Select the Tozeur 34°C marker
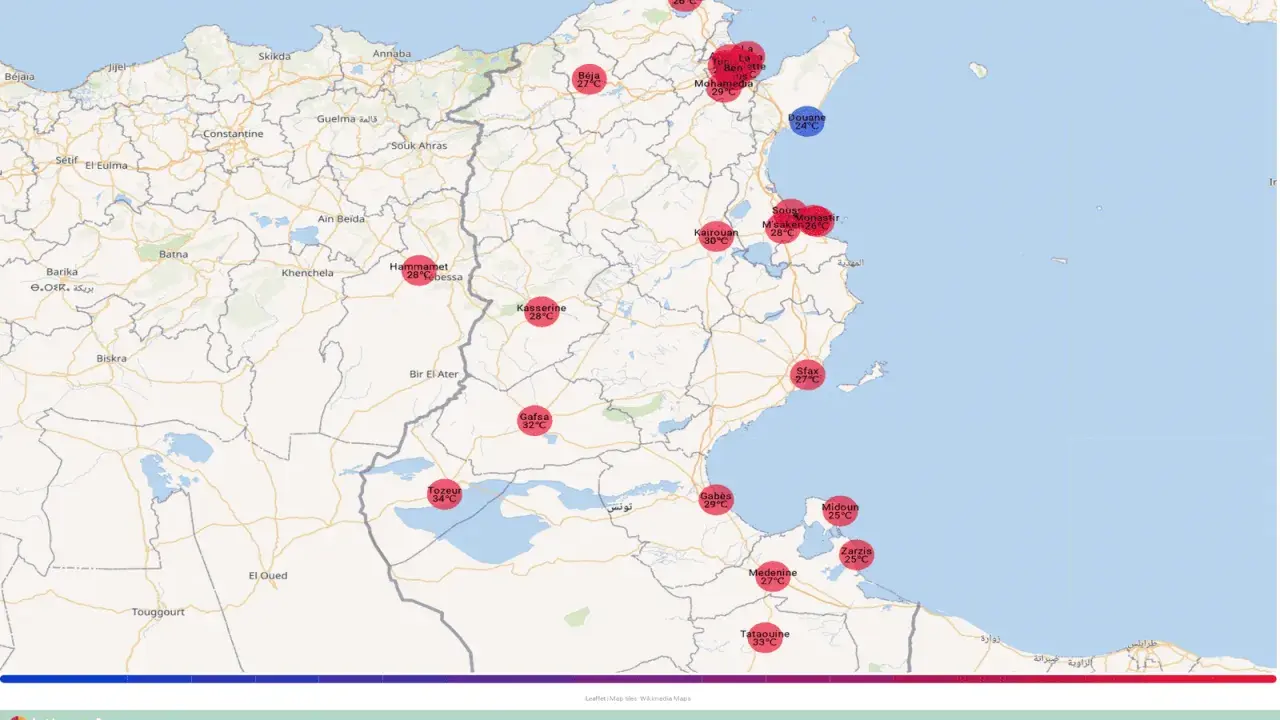Viewport: 1280px width, 720px height. (x=445, y=493)
